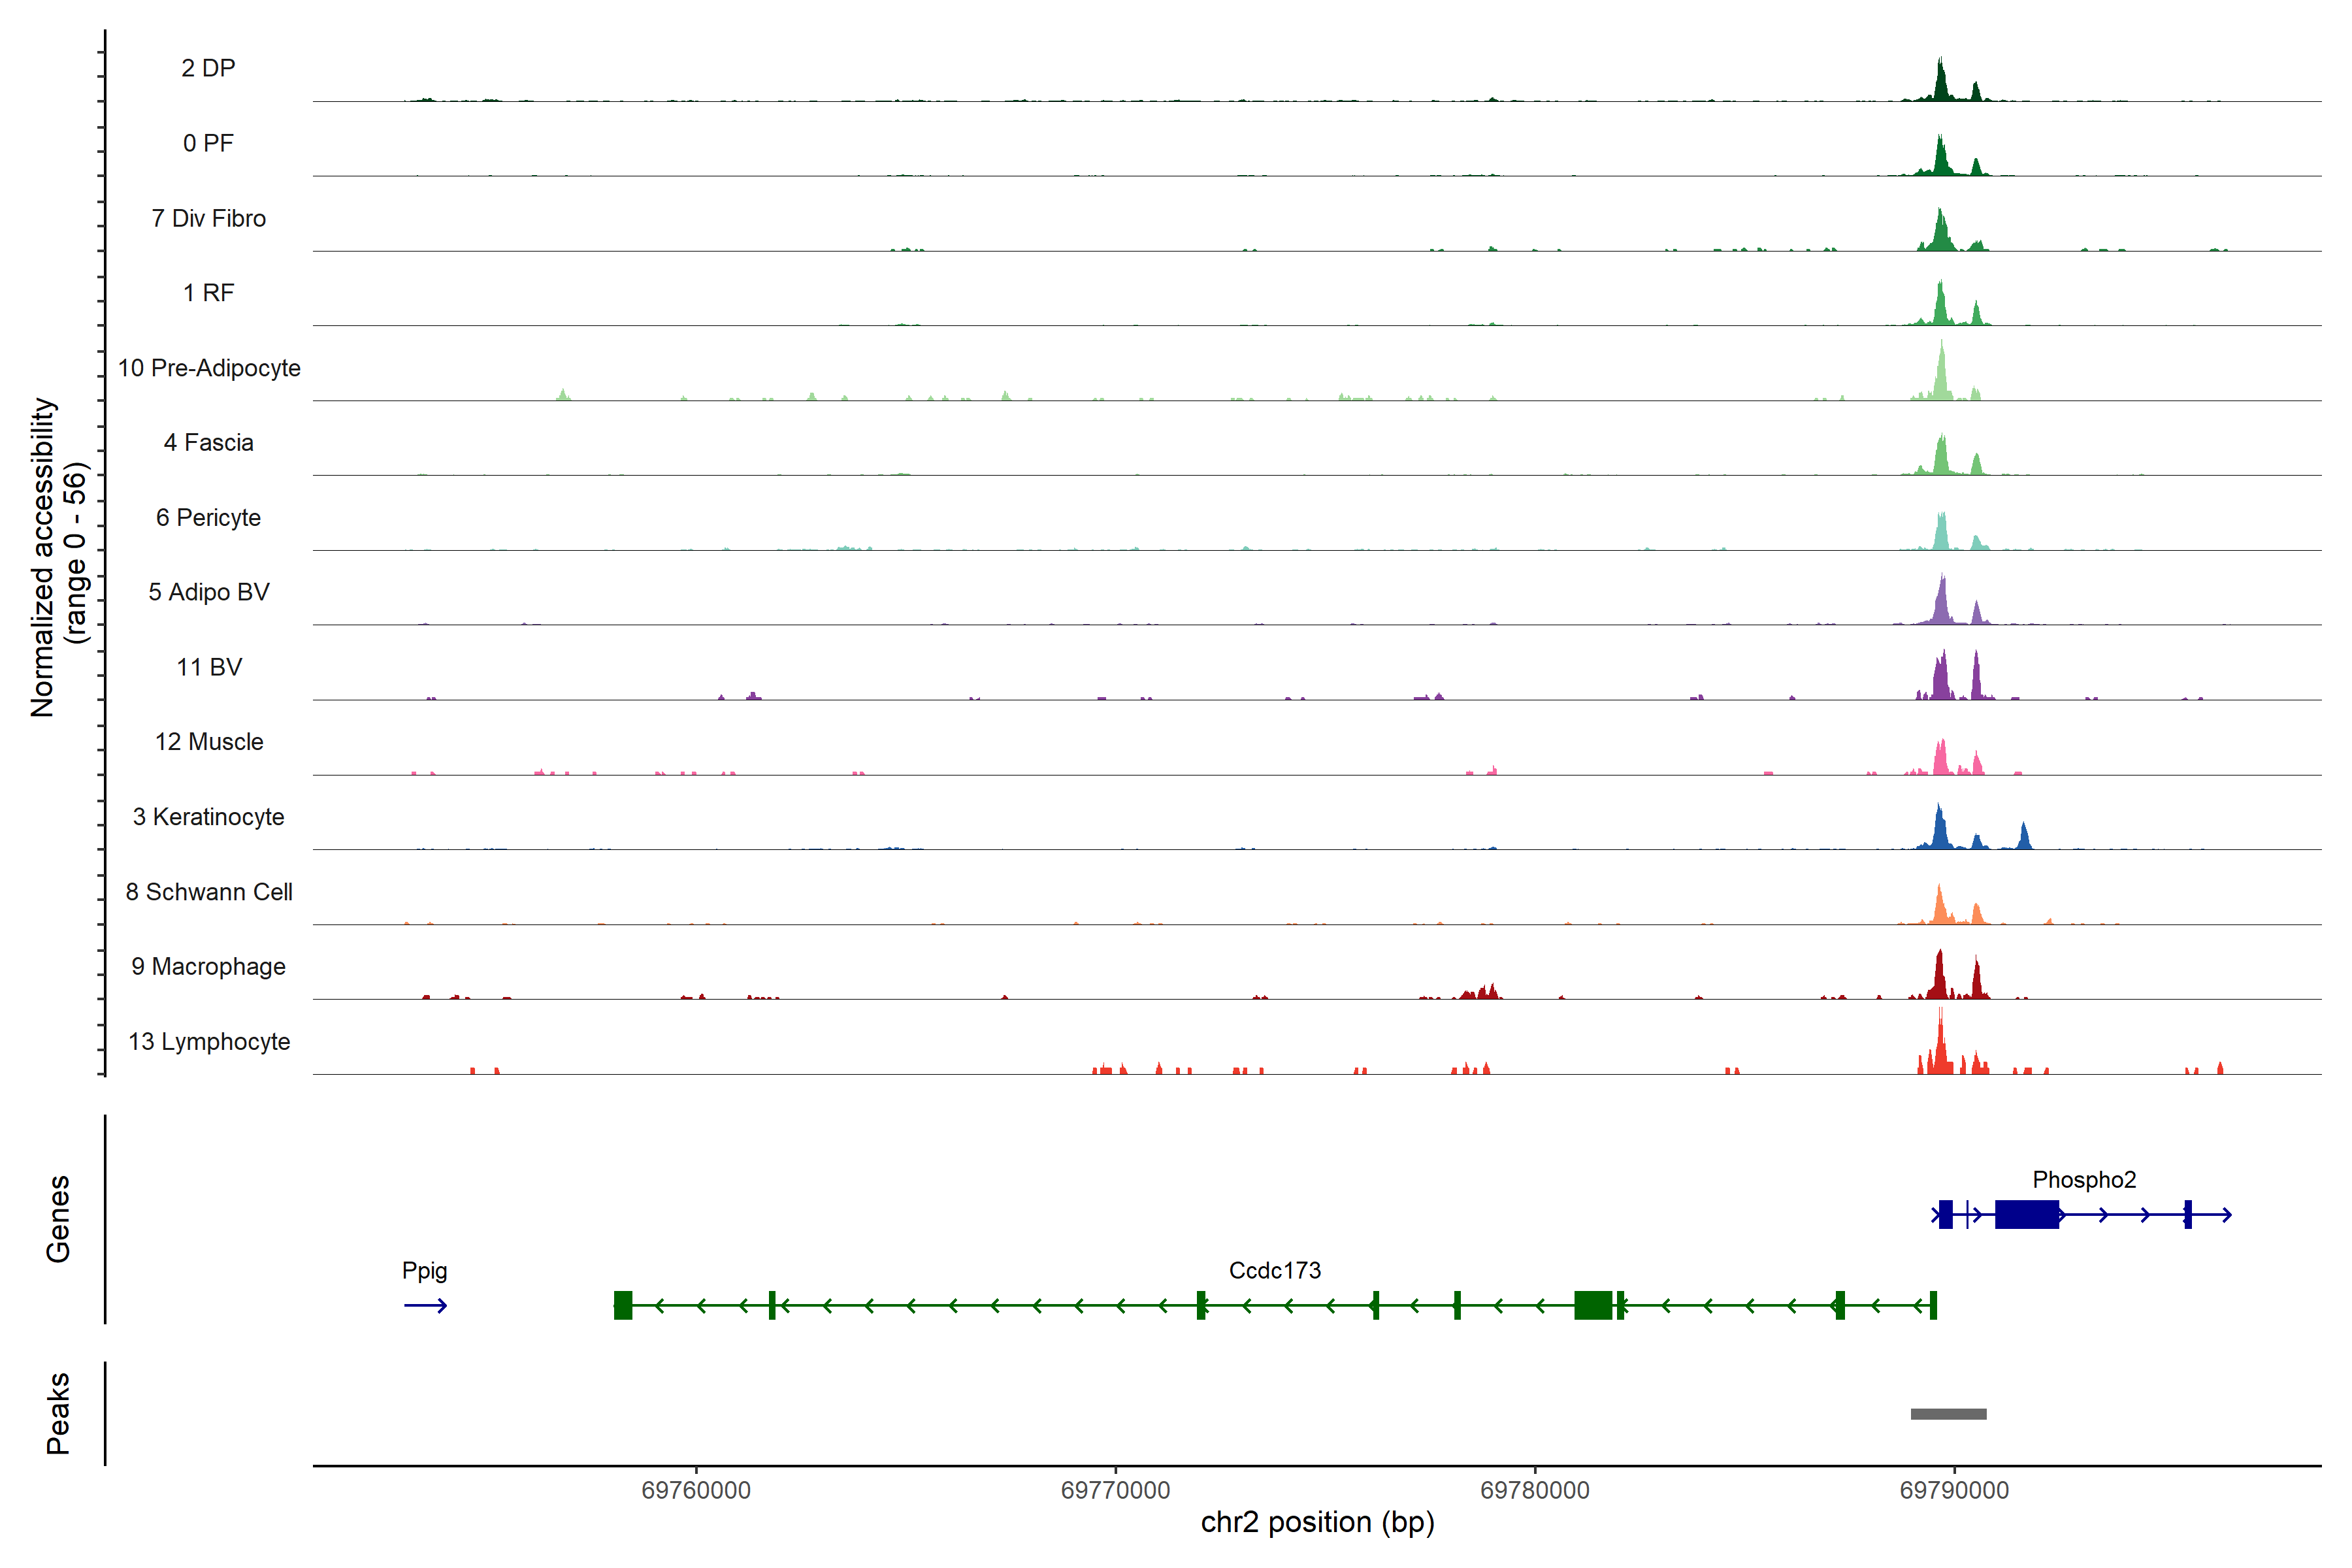The height and width of the screenshot is (1568, 2352).
Task: Click the Ppig gene arrow
Action: [425, 1305]
